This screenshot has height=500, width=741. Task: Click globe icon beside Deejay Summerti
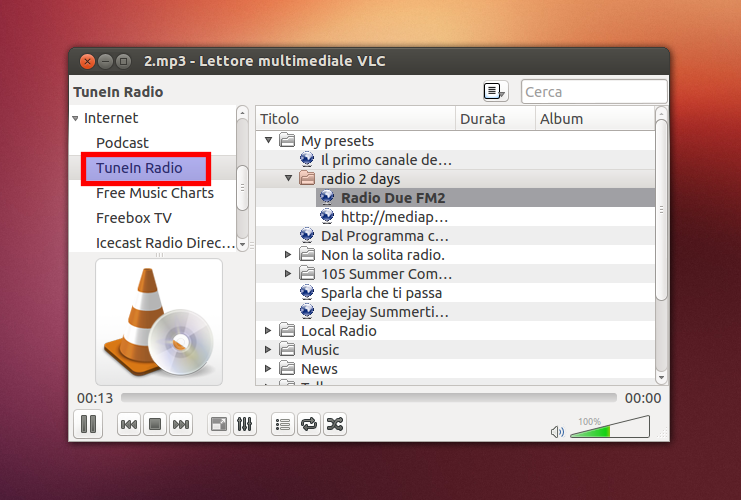pyautogui.click(x=307, y=311)
